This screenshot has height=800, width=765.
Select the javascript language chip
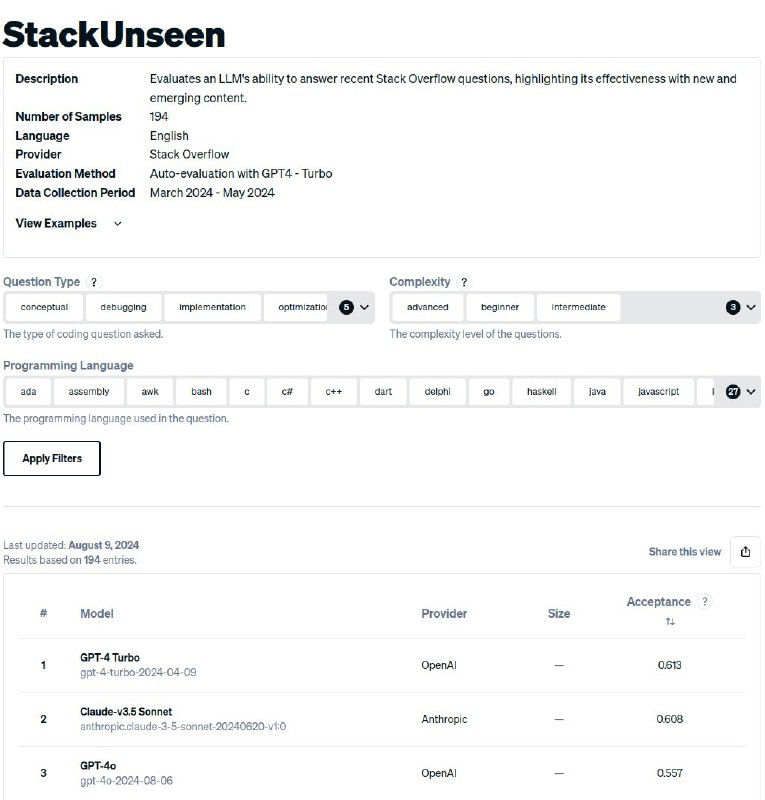(x=658, y=392)
